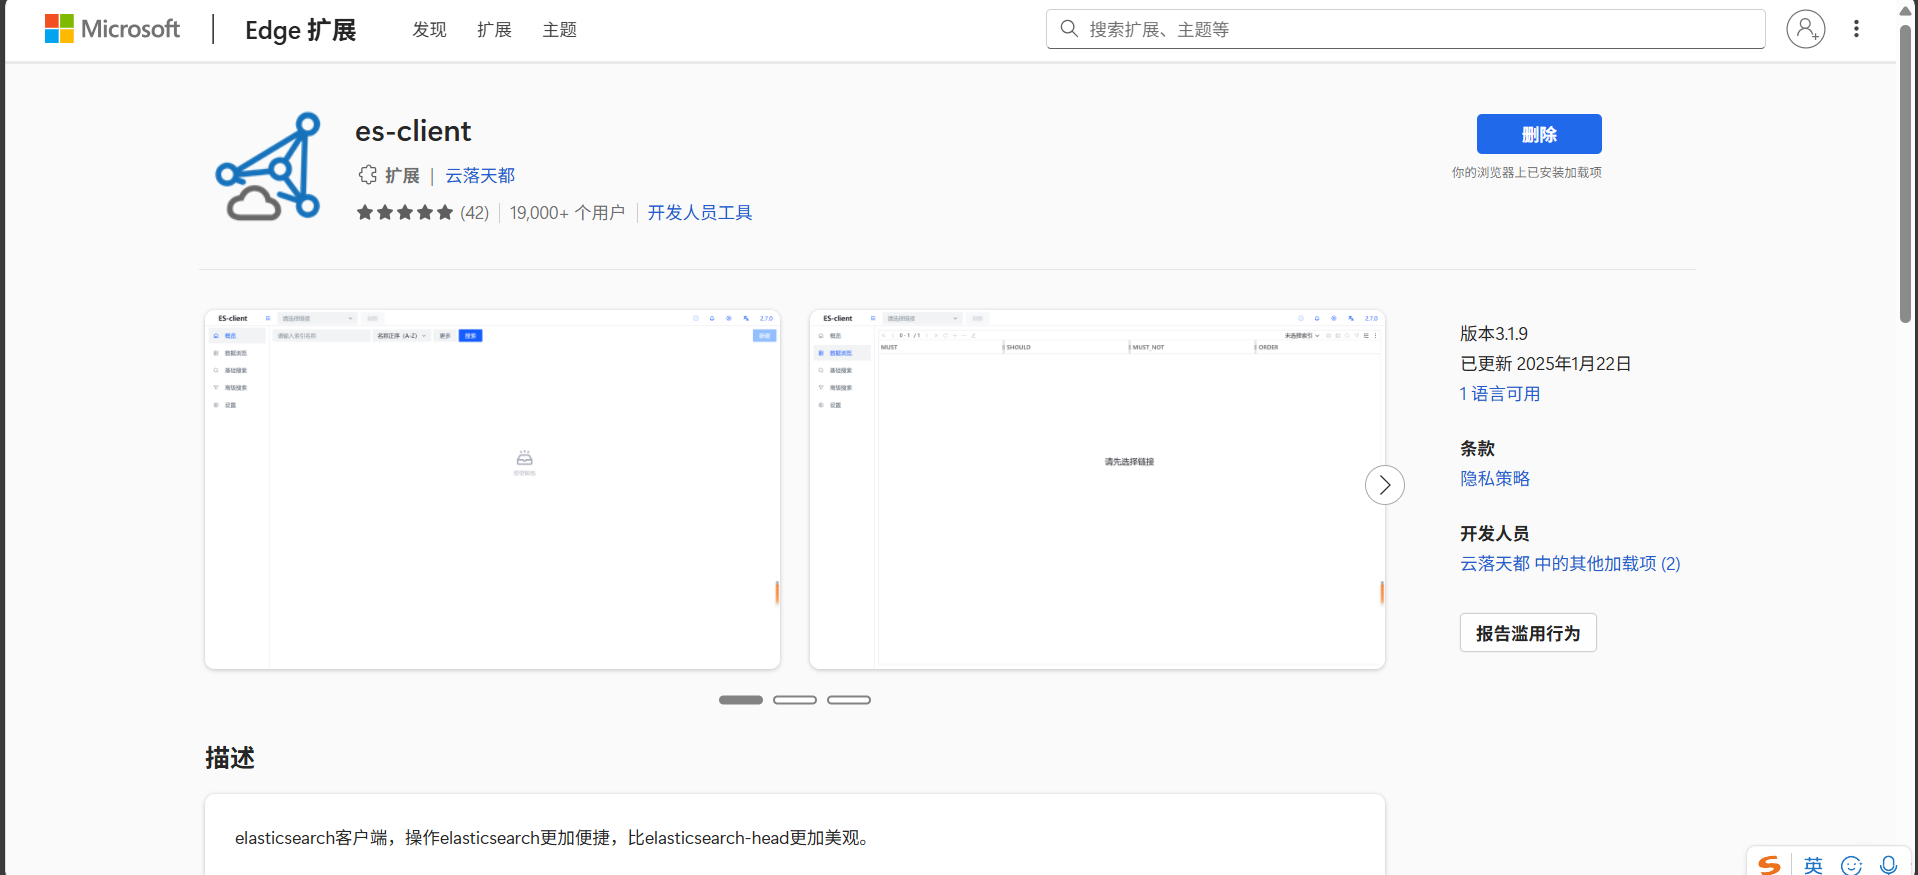Open the three-dot more options menu
The height and width of the screenshot is (875, 1918).
(x=1856, y=29)
